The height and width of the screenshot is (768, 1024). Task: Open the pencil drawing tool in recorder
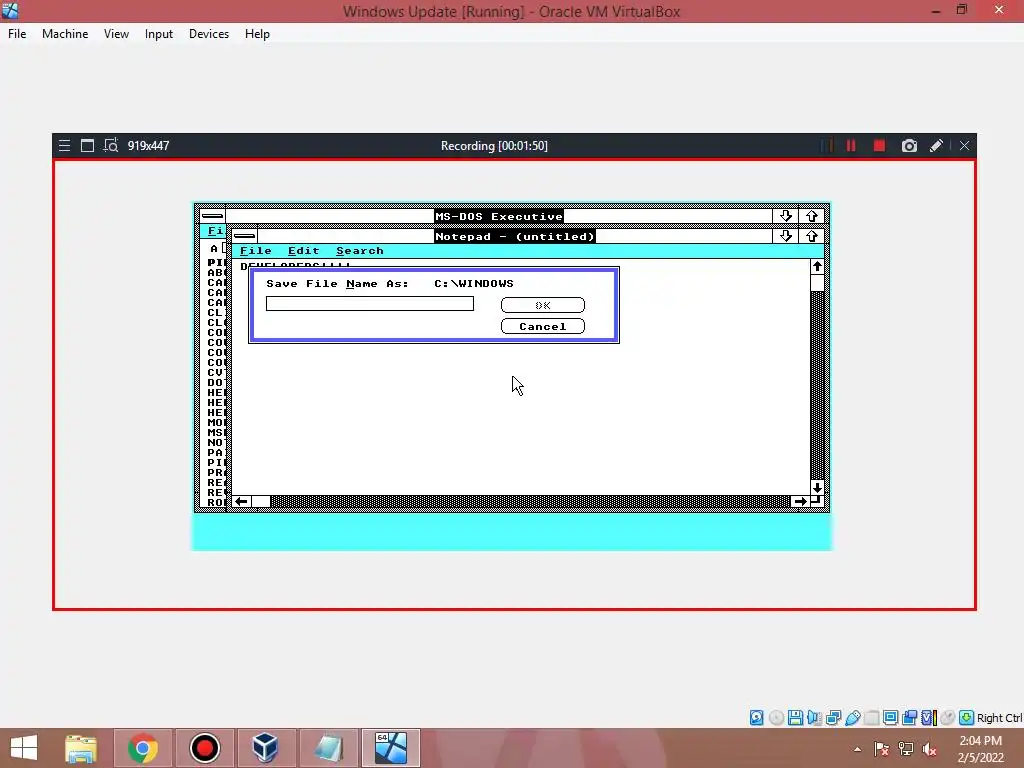[936, 146]
